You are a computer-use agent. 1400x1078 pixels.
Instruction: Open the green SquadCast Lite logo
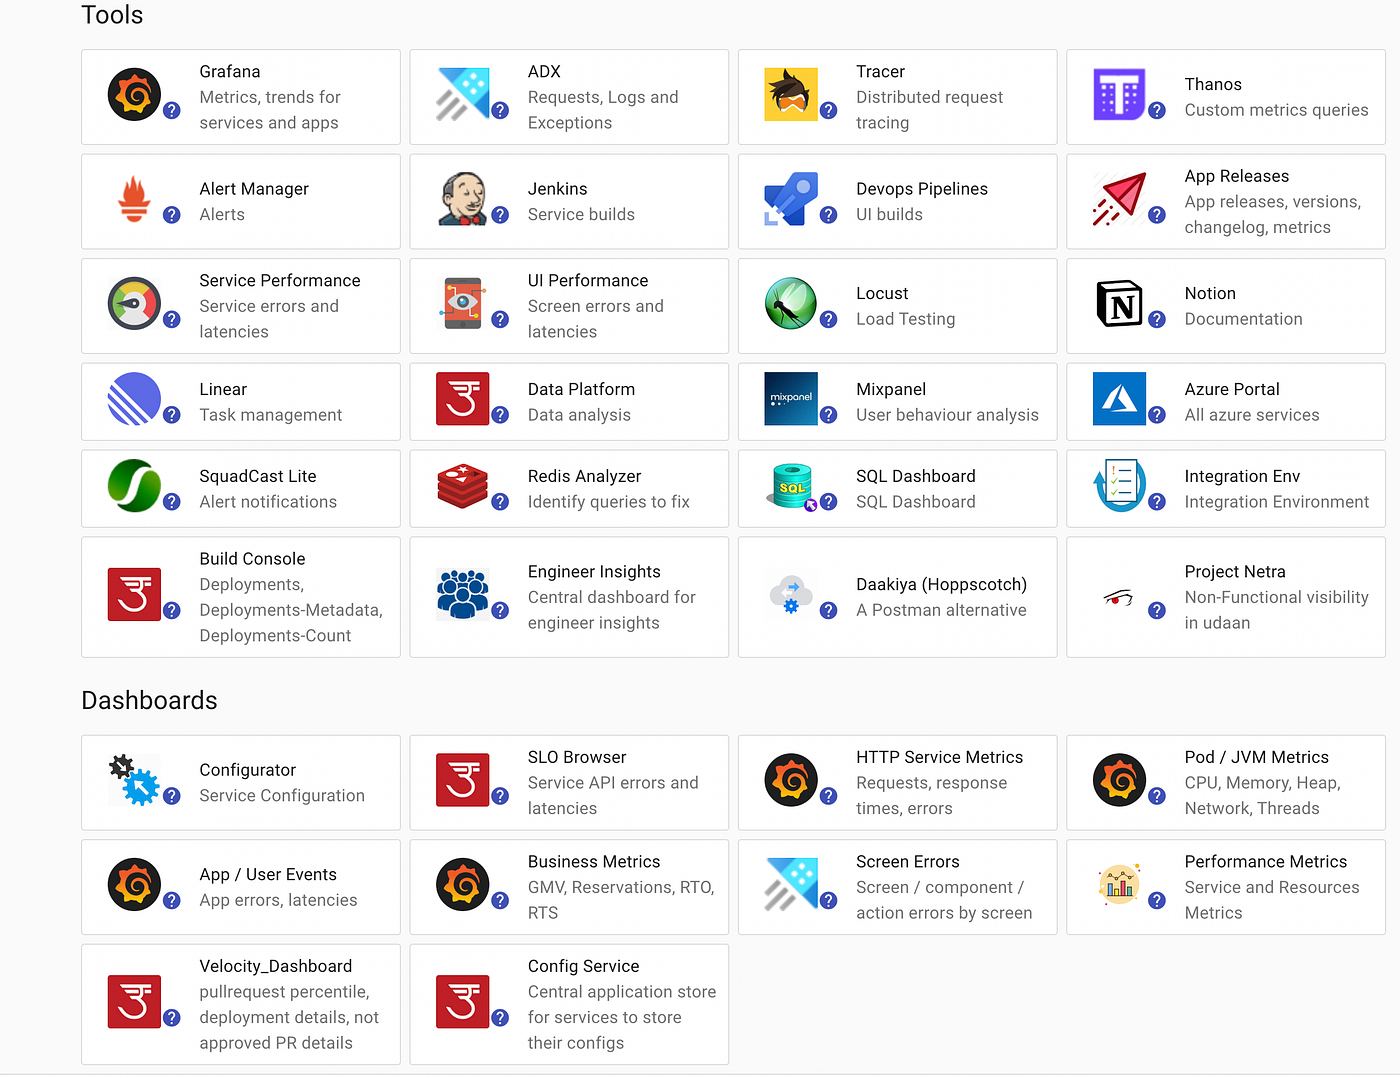coord(134,486)
